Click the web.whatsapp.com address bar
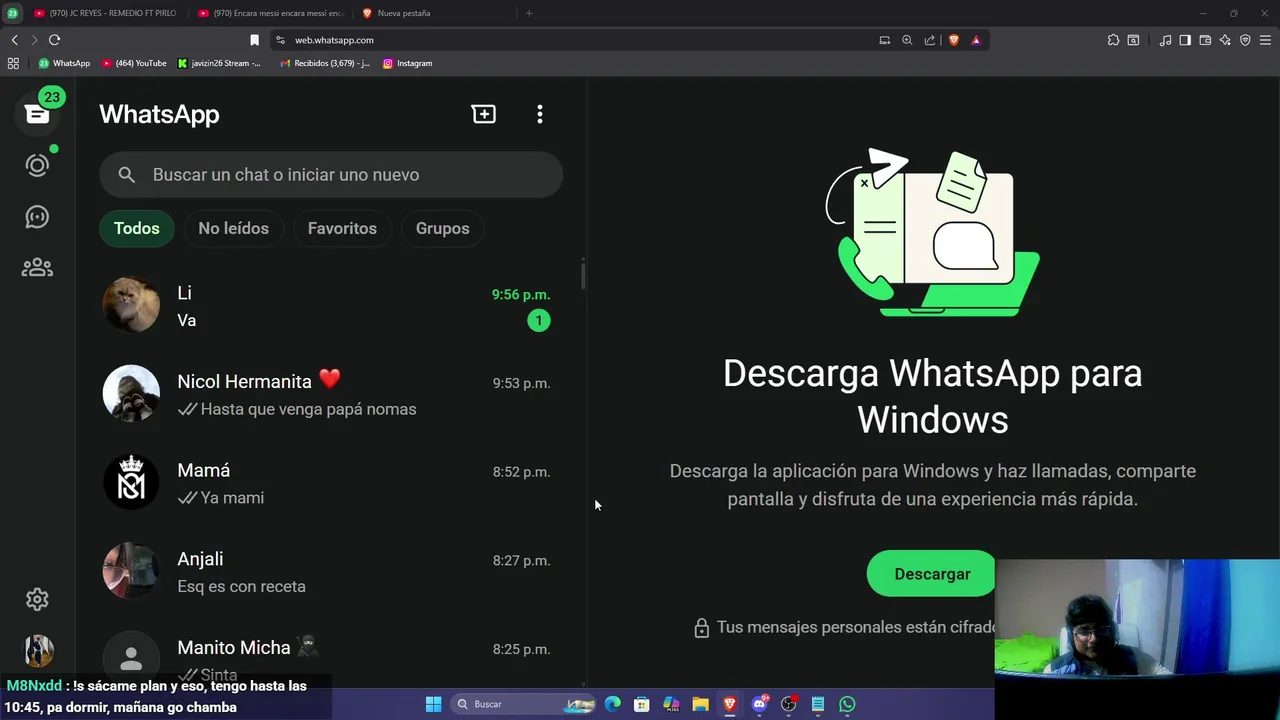This screenshot has height=720, width=1280. (x=580, y=40)
